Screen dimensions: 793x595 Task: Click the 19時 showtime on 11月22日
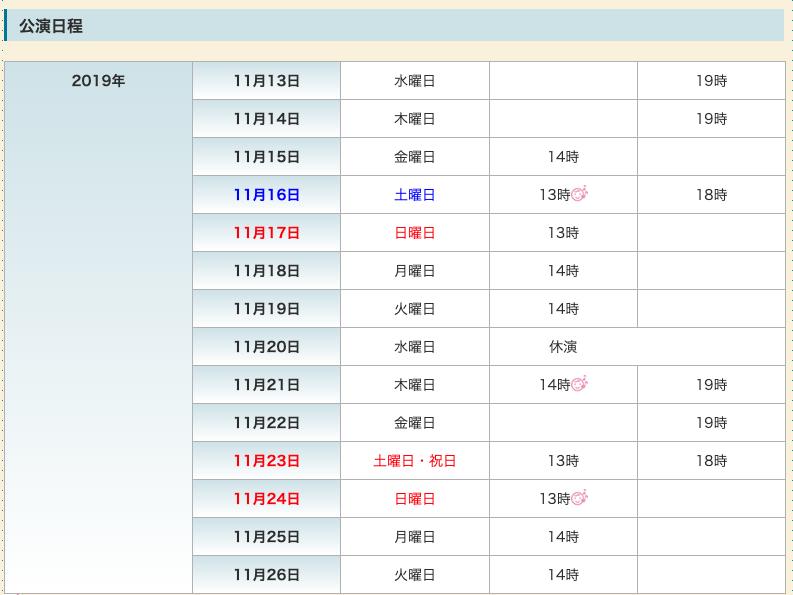pos(712,422)
